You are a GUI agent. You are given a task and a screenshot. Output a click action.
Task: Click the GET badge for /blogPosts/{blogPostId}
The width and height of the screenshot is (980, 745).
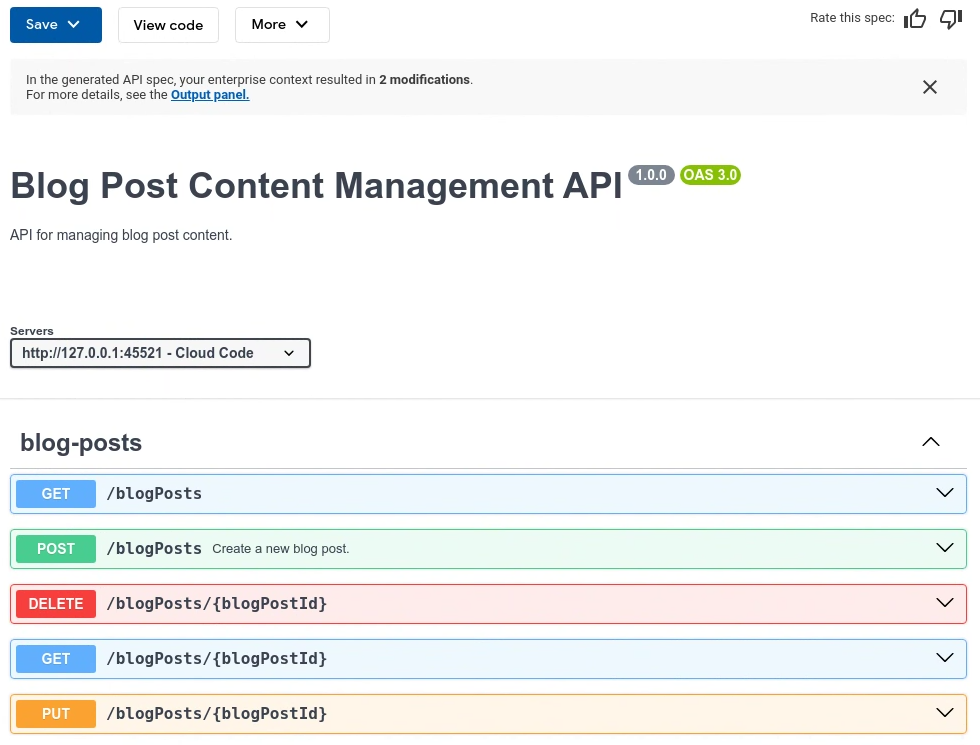point(56,659)
